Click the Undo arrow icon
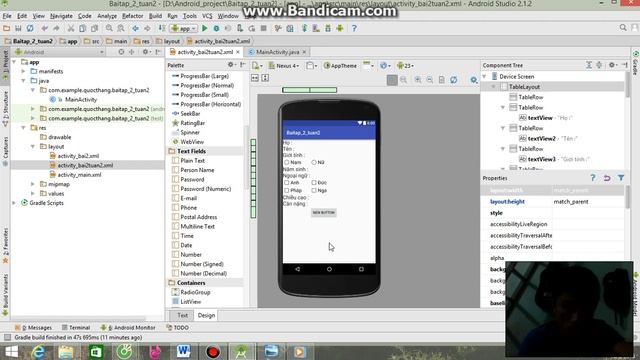This screenshot has width=640, height=360. pyautogui.click(x=44, y=28)
